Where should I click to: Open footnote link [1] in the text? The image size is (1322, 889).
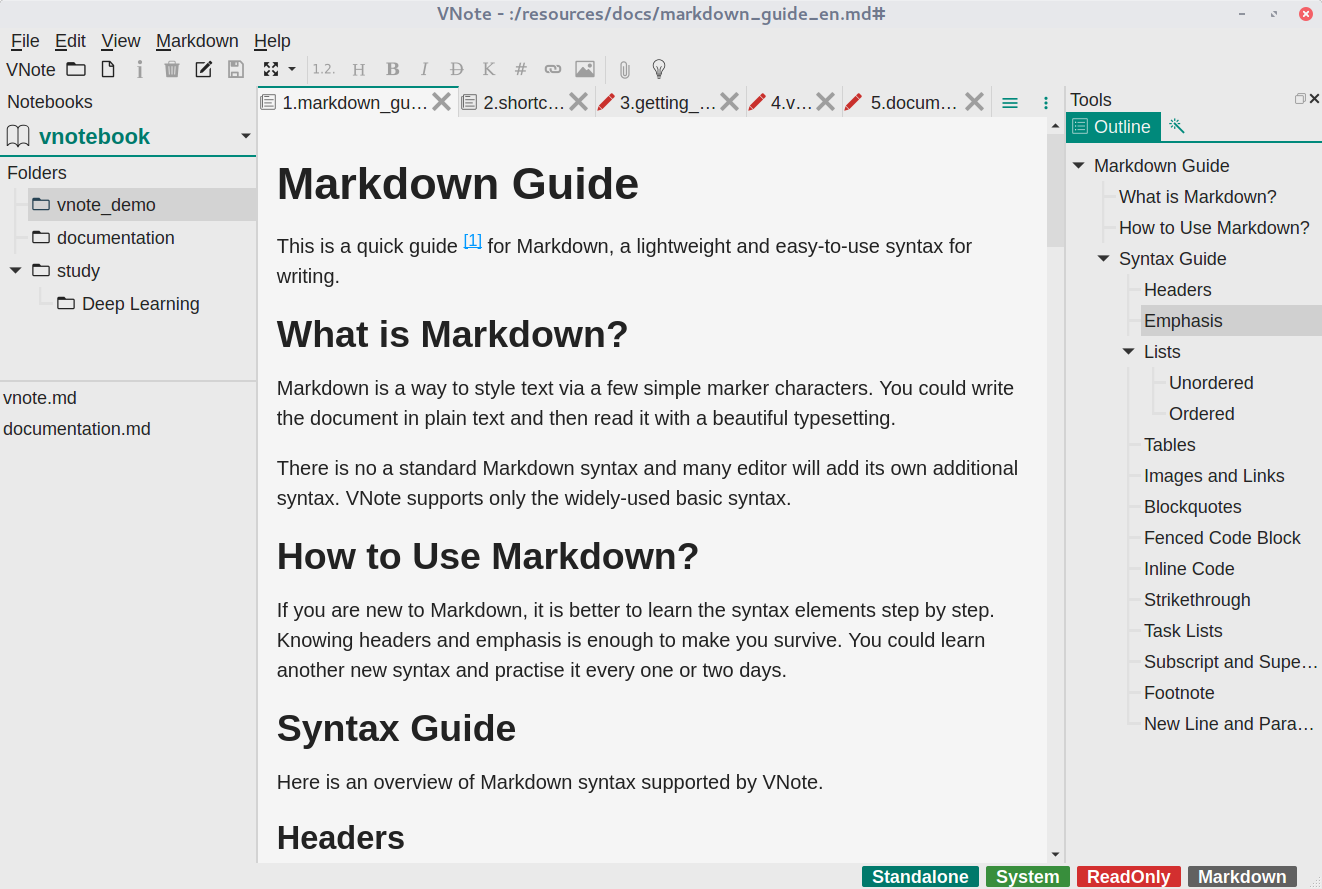tap(472, 241)
